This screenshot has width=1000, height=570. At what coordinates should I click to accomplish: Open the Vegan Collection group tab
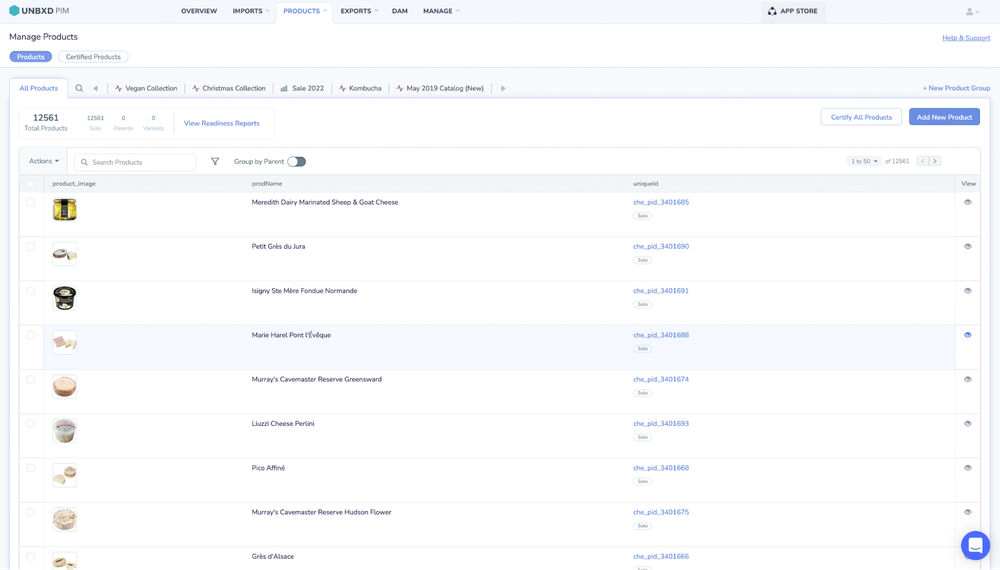146,88
